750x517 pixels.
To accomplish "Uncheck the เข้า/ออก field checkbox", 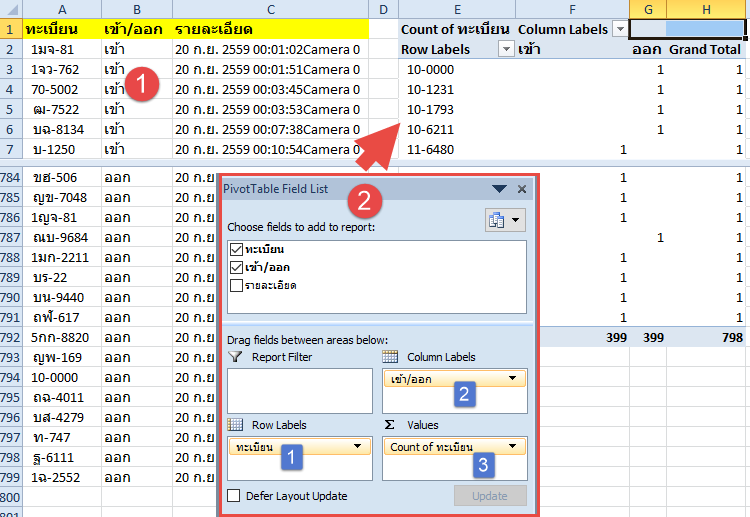I will coord(236,267).
